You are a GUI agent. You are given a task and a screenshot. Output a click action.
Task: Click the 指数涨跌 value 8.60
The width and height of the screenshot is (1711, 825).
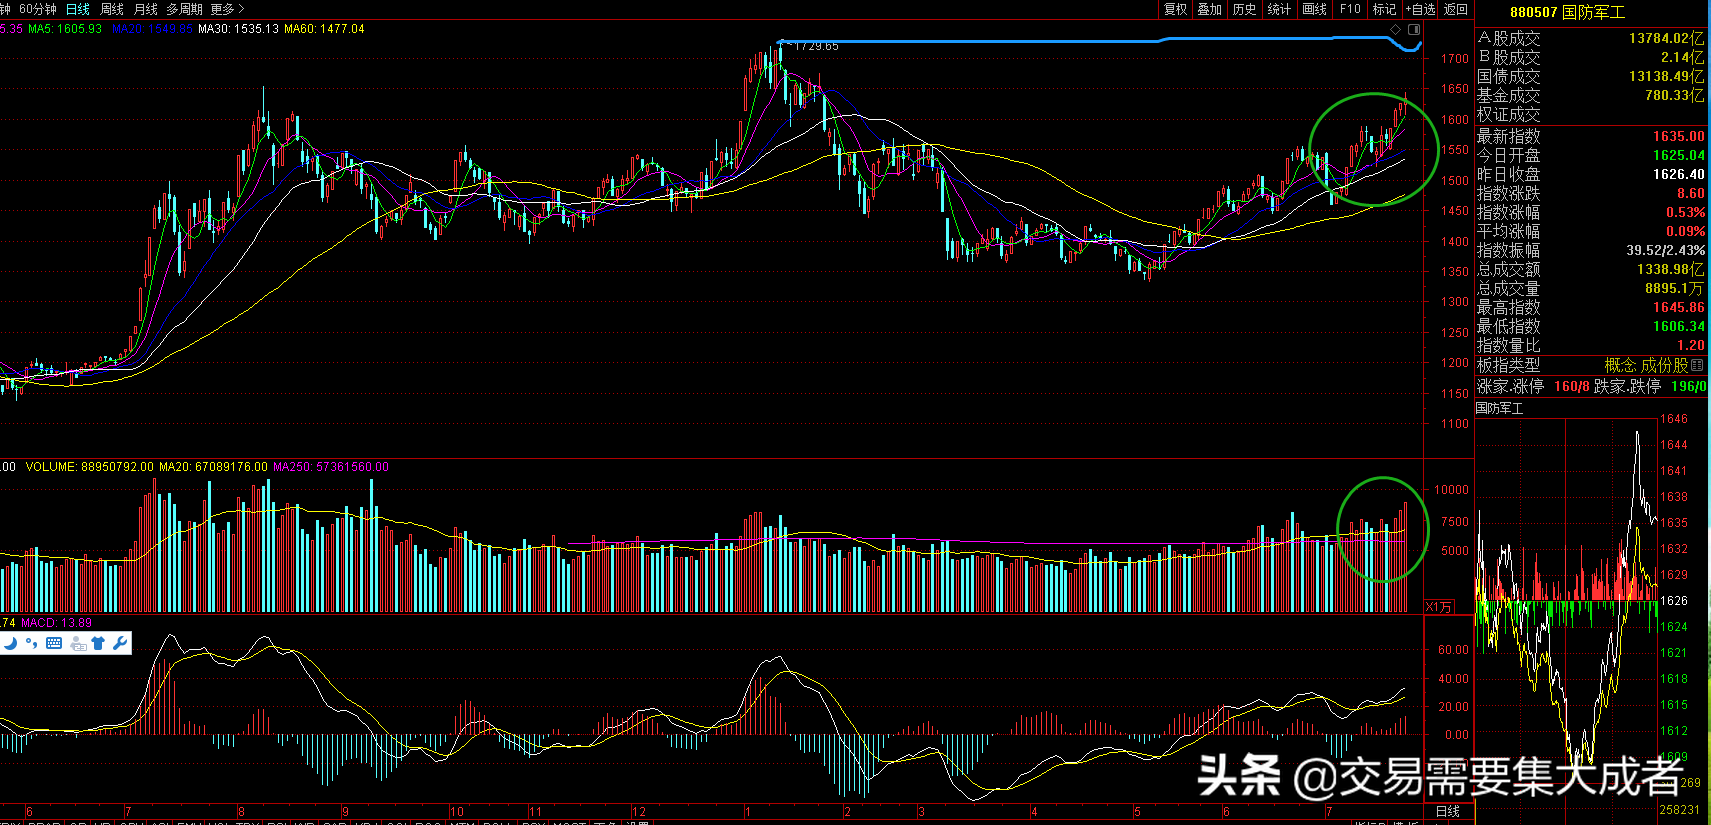[x=1691, y=194]
